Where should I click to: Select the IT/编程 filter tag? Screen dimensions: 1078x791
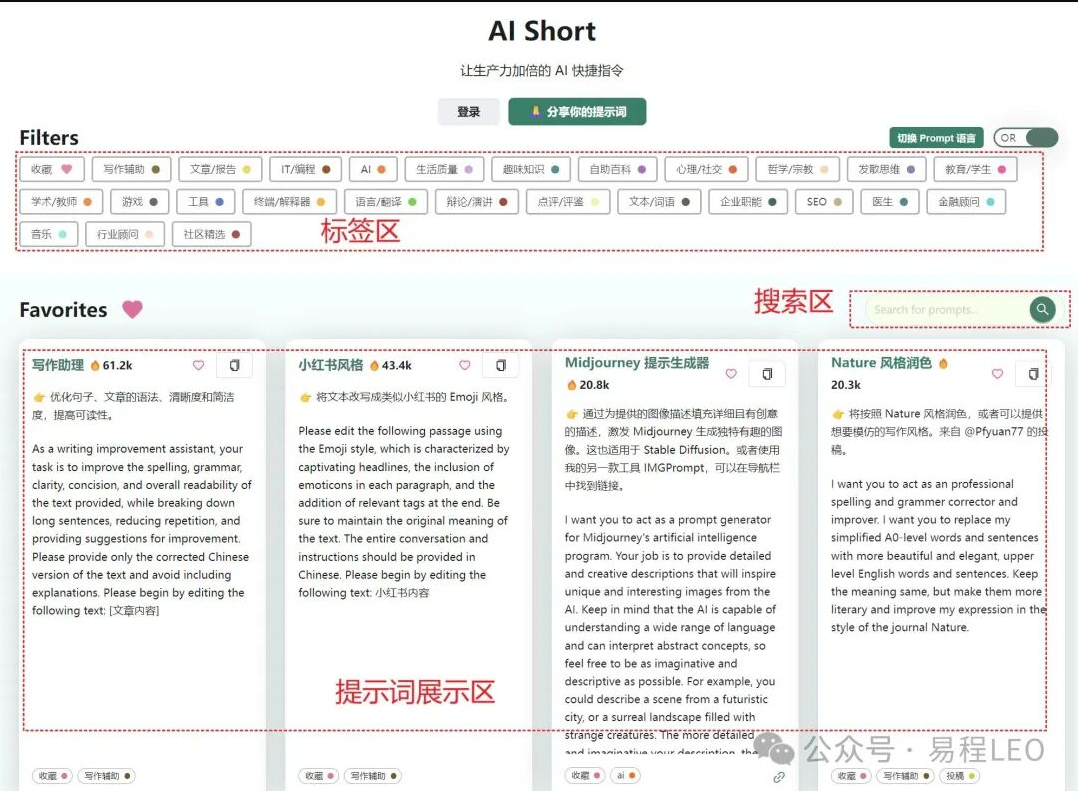305,170
